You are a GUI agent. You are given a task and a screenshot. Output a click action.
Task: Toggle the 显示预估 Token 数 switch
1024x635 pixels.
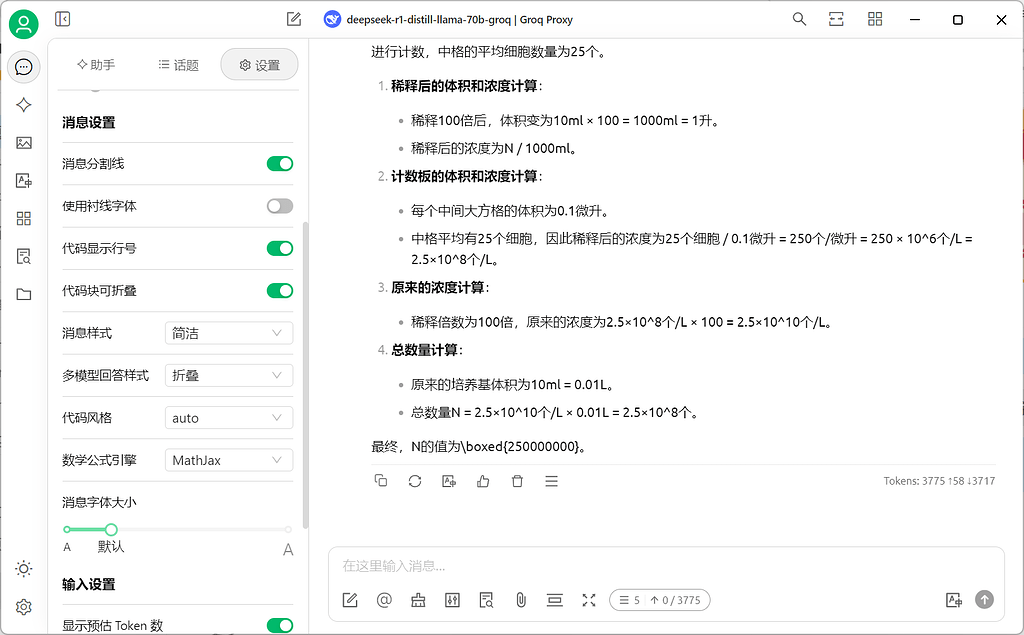point(280,625)
